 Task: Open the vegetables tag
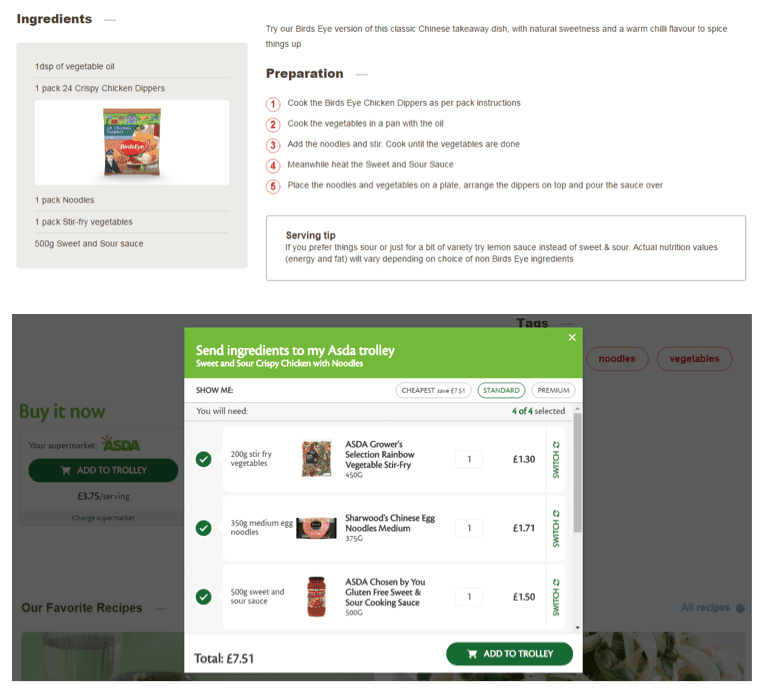(694, 359)
